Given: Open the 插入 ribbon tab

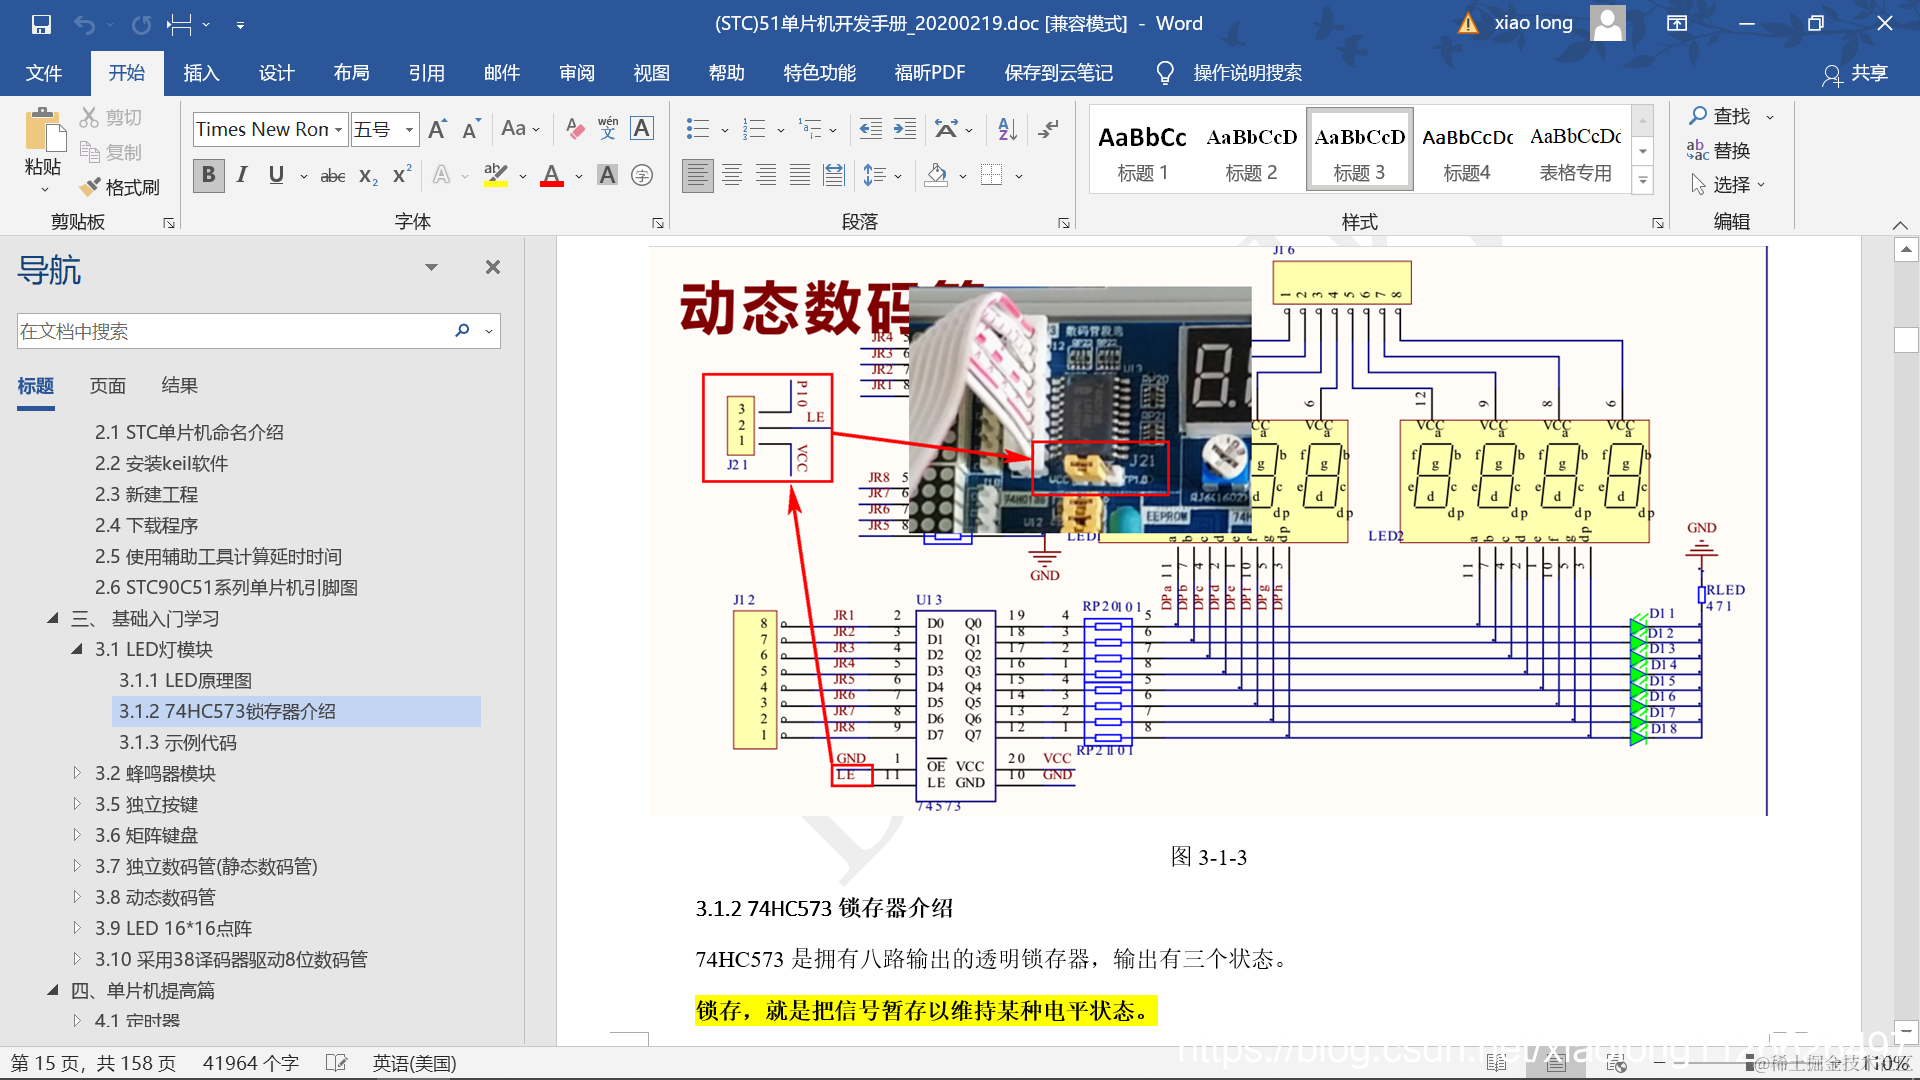Looking at the screenshot, I should pos(201,73).
